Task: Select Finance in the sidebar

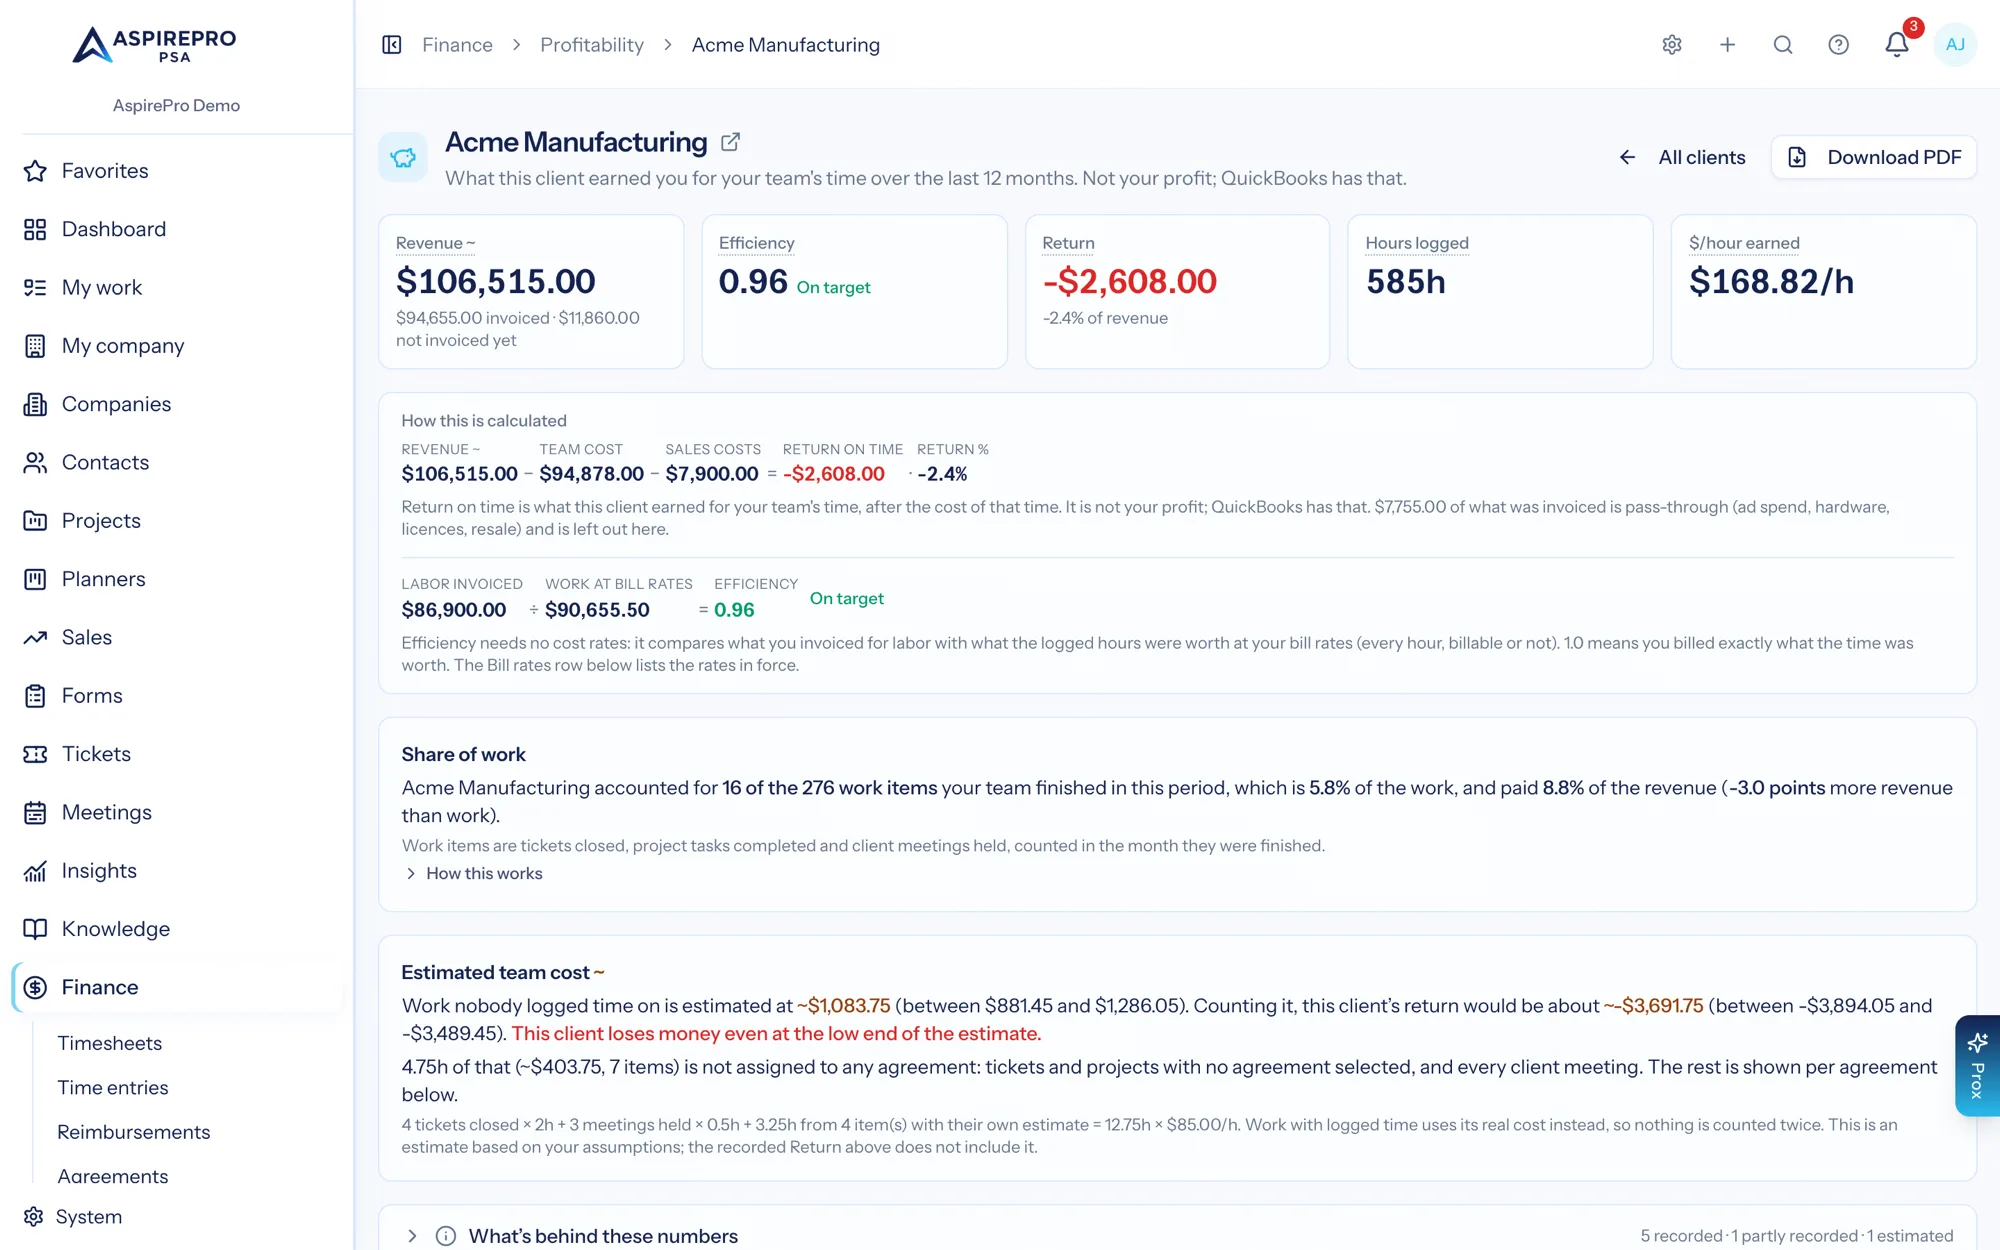Action: point(177,988)
